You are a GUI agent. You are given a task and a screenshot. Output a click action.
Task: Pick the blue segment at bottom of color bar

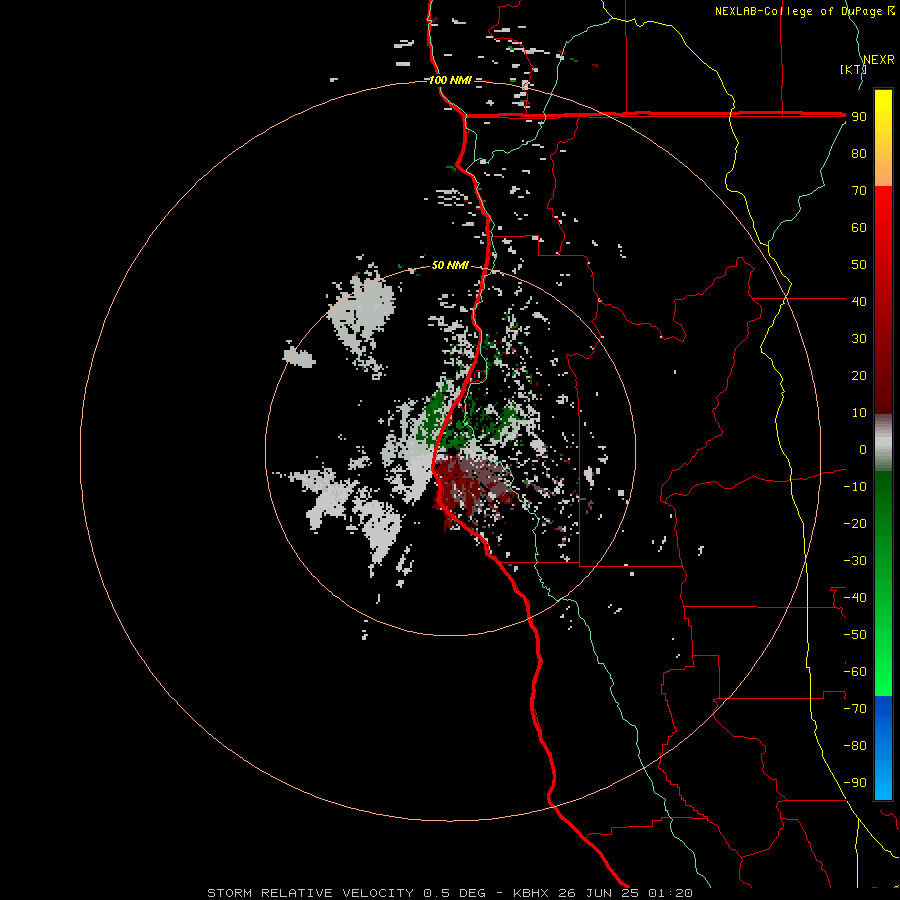[883, 747]
